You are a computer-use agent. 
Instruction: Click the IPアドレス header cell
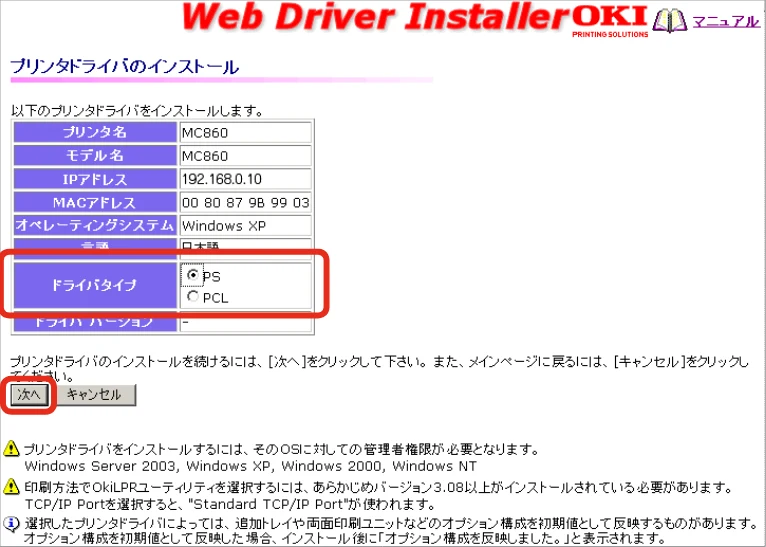(x=95, y=179)
